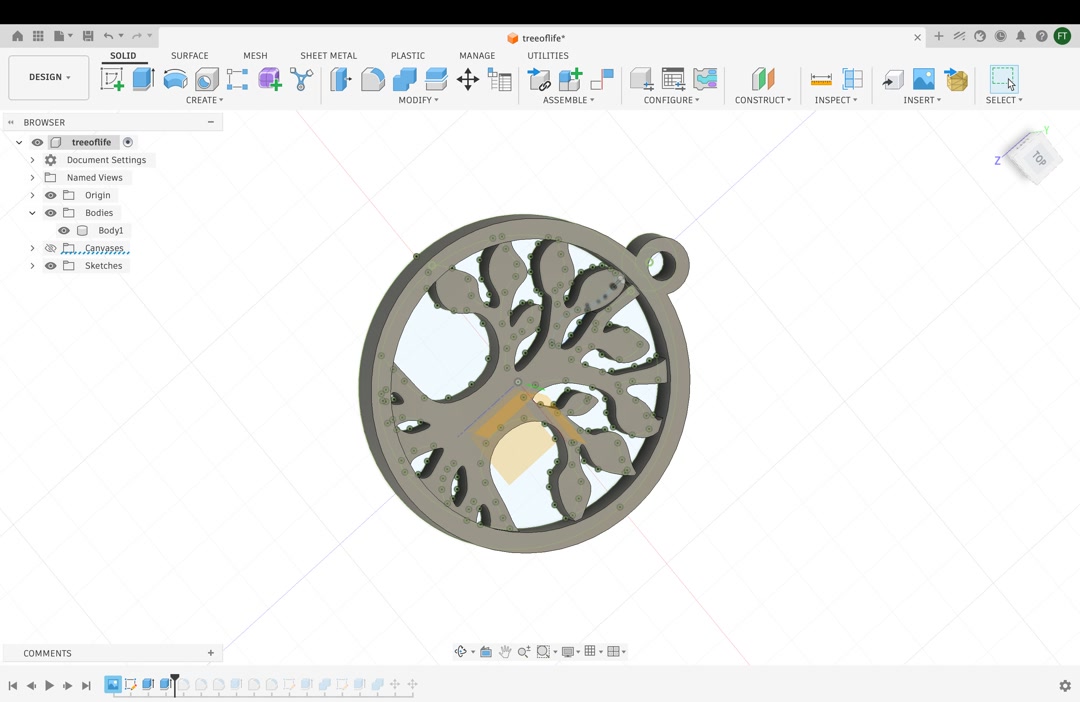
Task: Open the Change Parameters tool
Action: click(500, 79)
